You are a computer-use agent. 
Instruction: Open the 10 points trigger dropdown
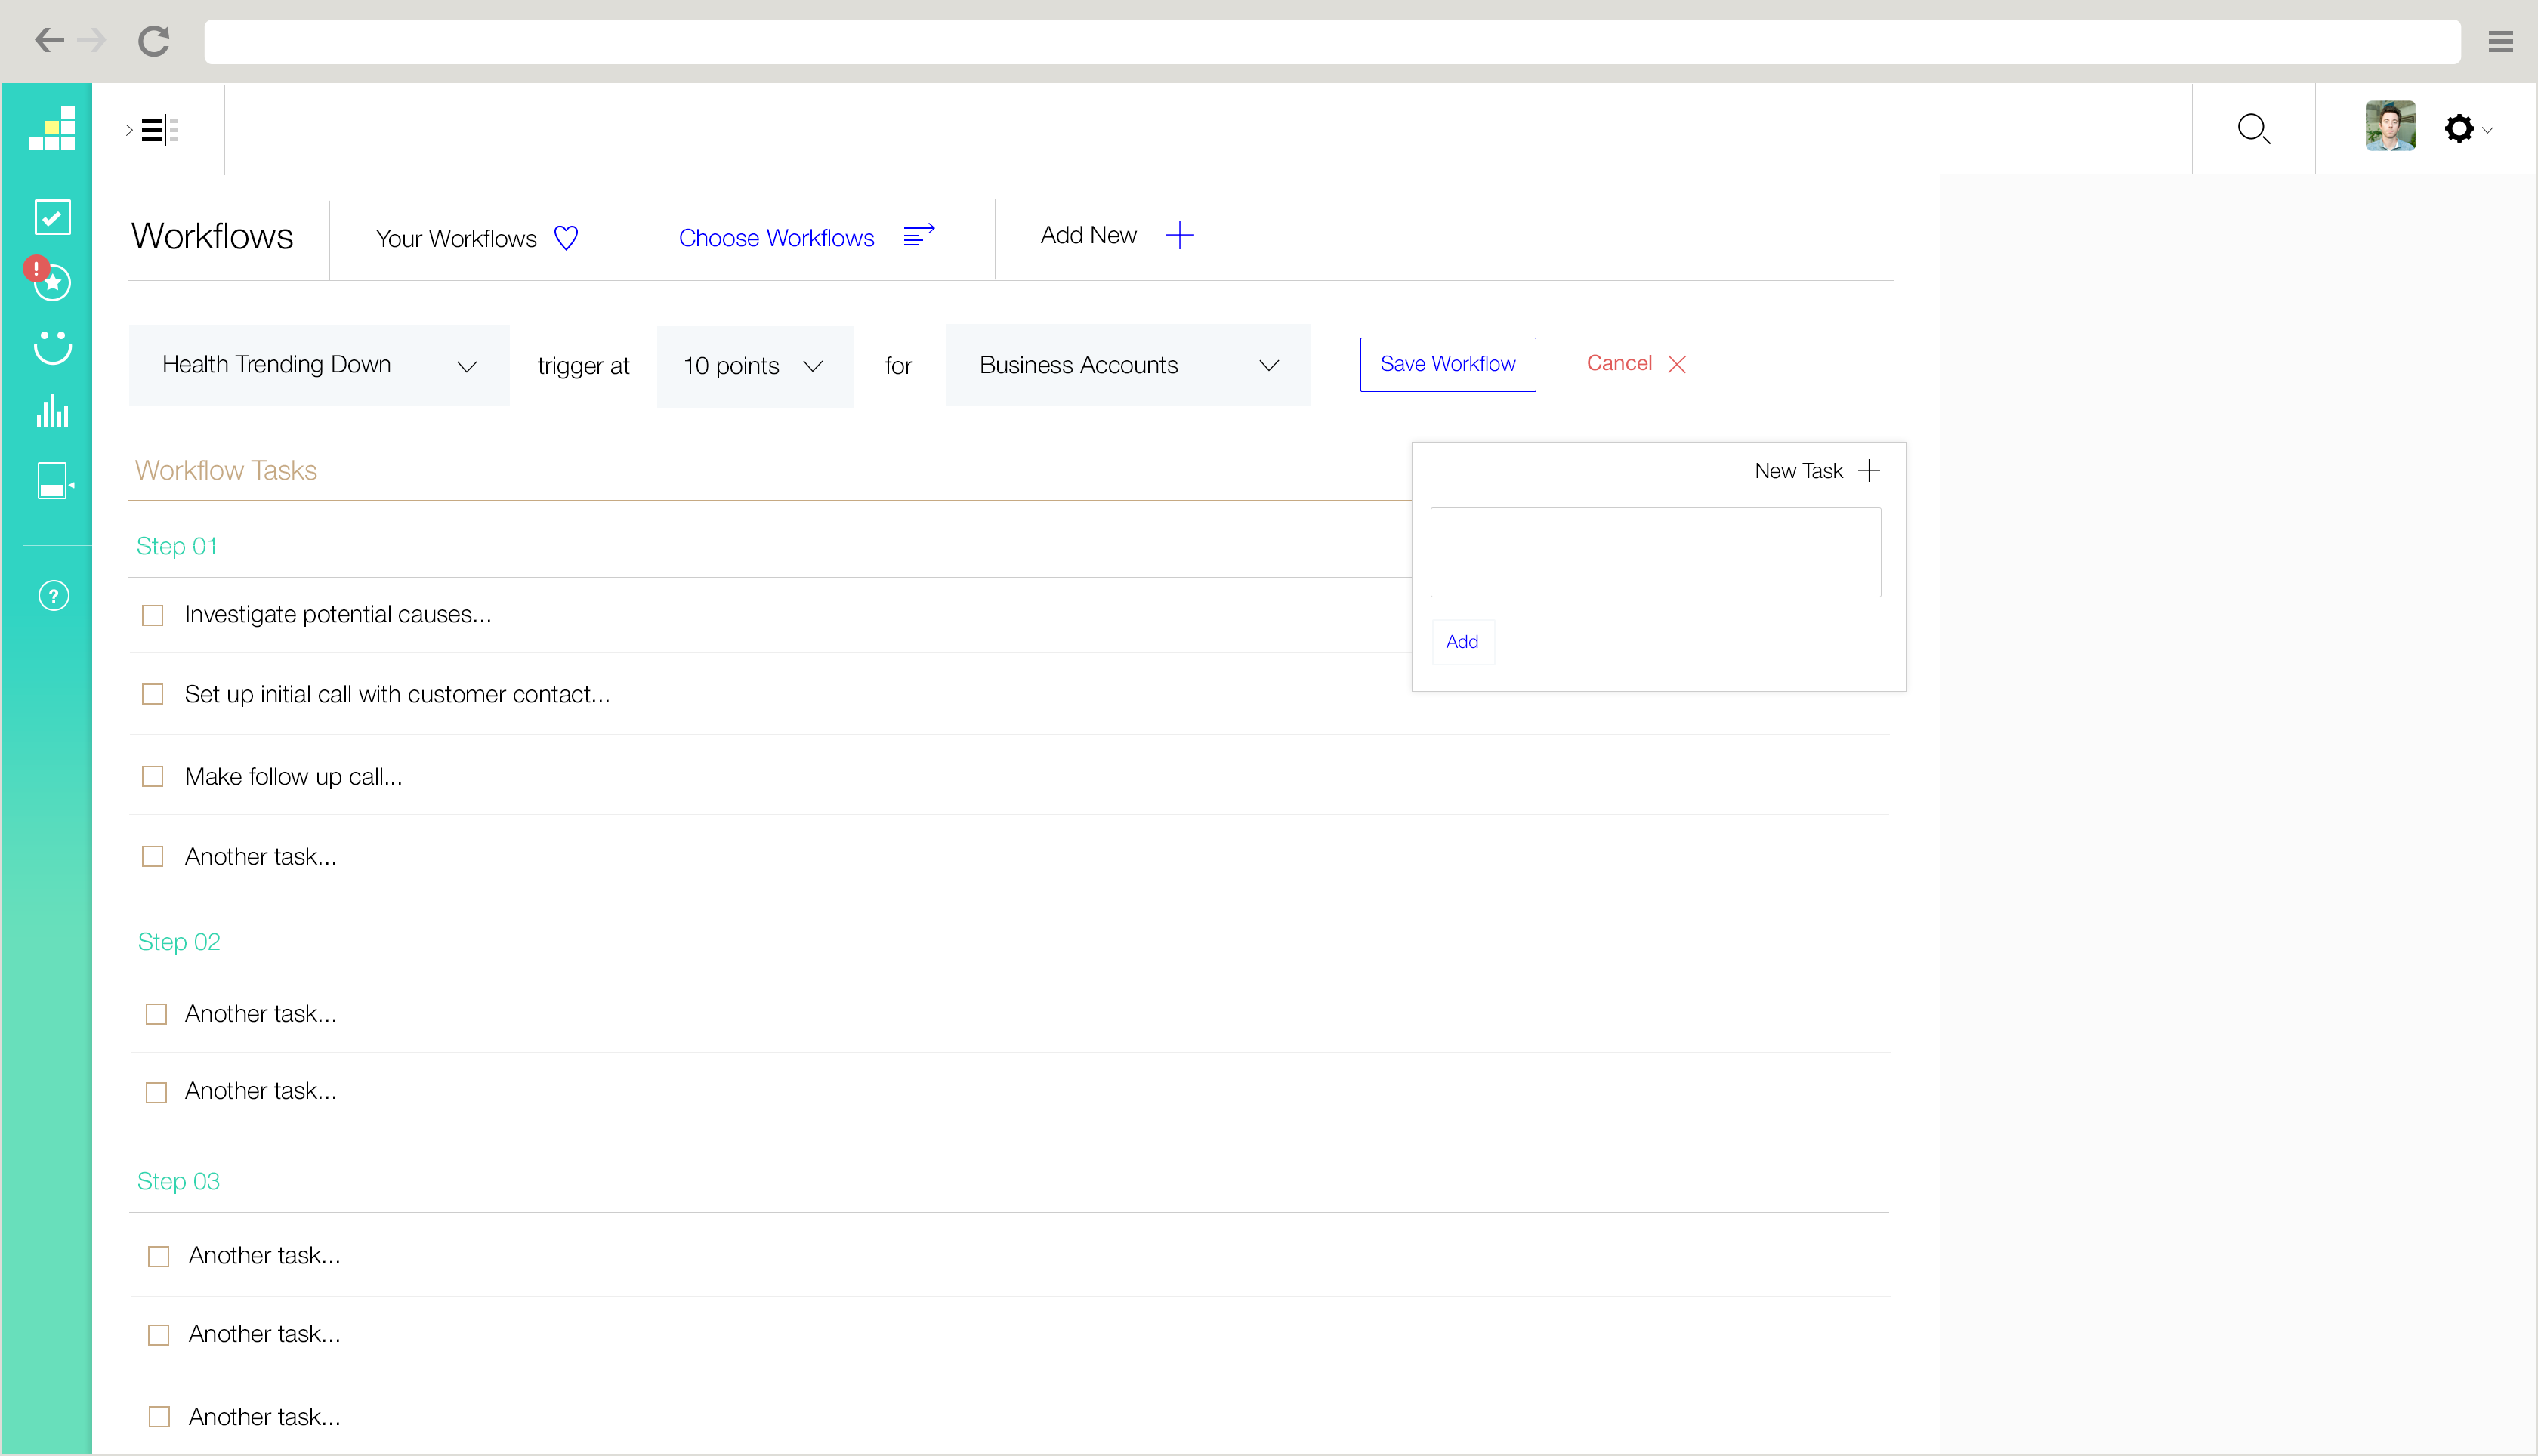[x=754, y=366]
